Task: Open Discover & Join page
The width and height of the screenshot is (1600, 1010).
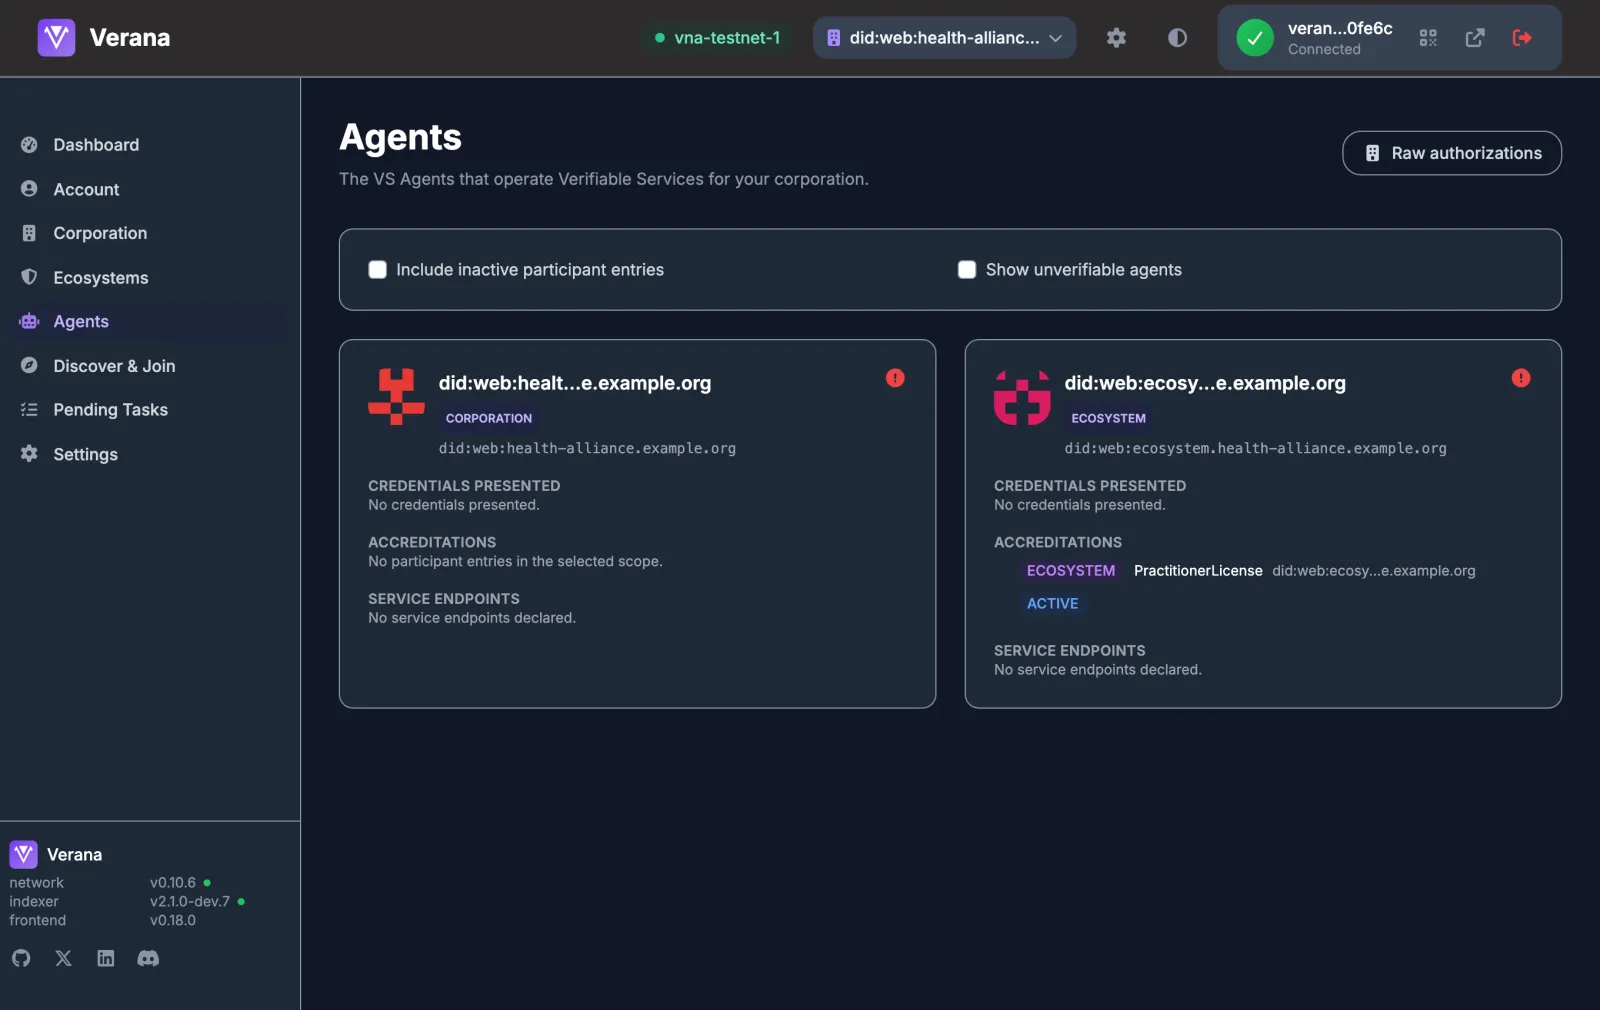Action: tap(114, 366)
